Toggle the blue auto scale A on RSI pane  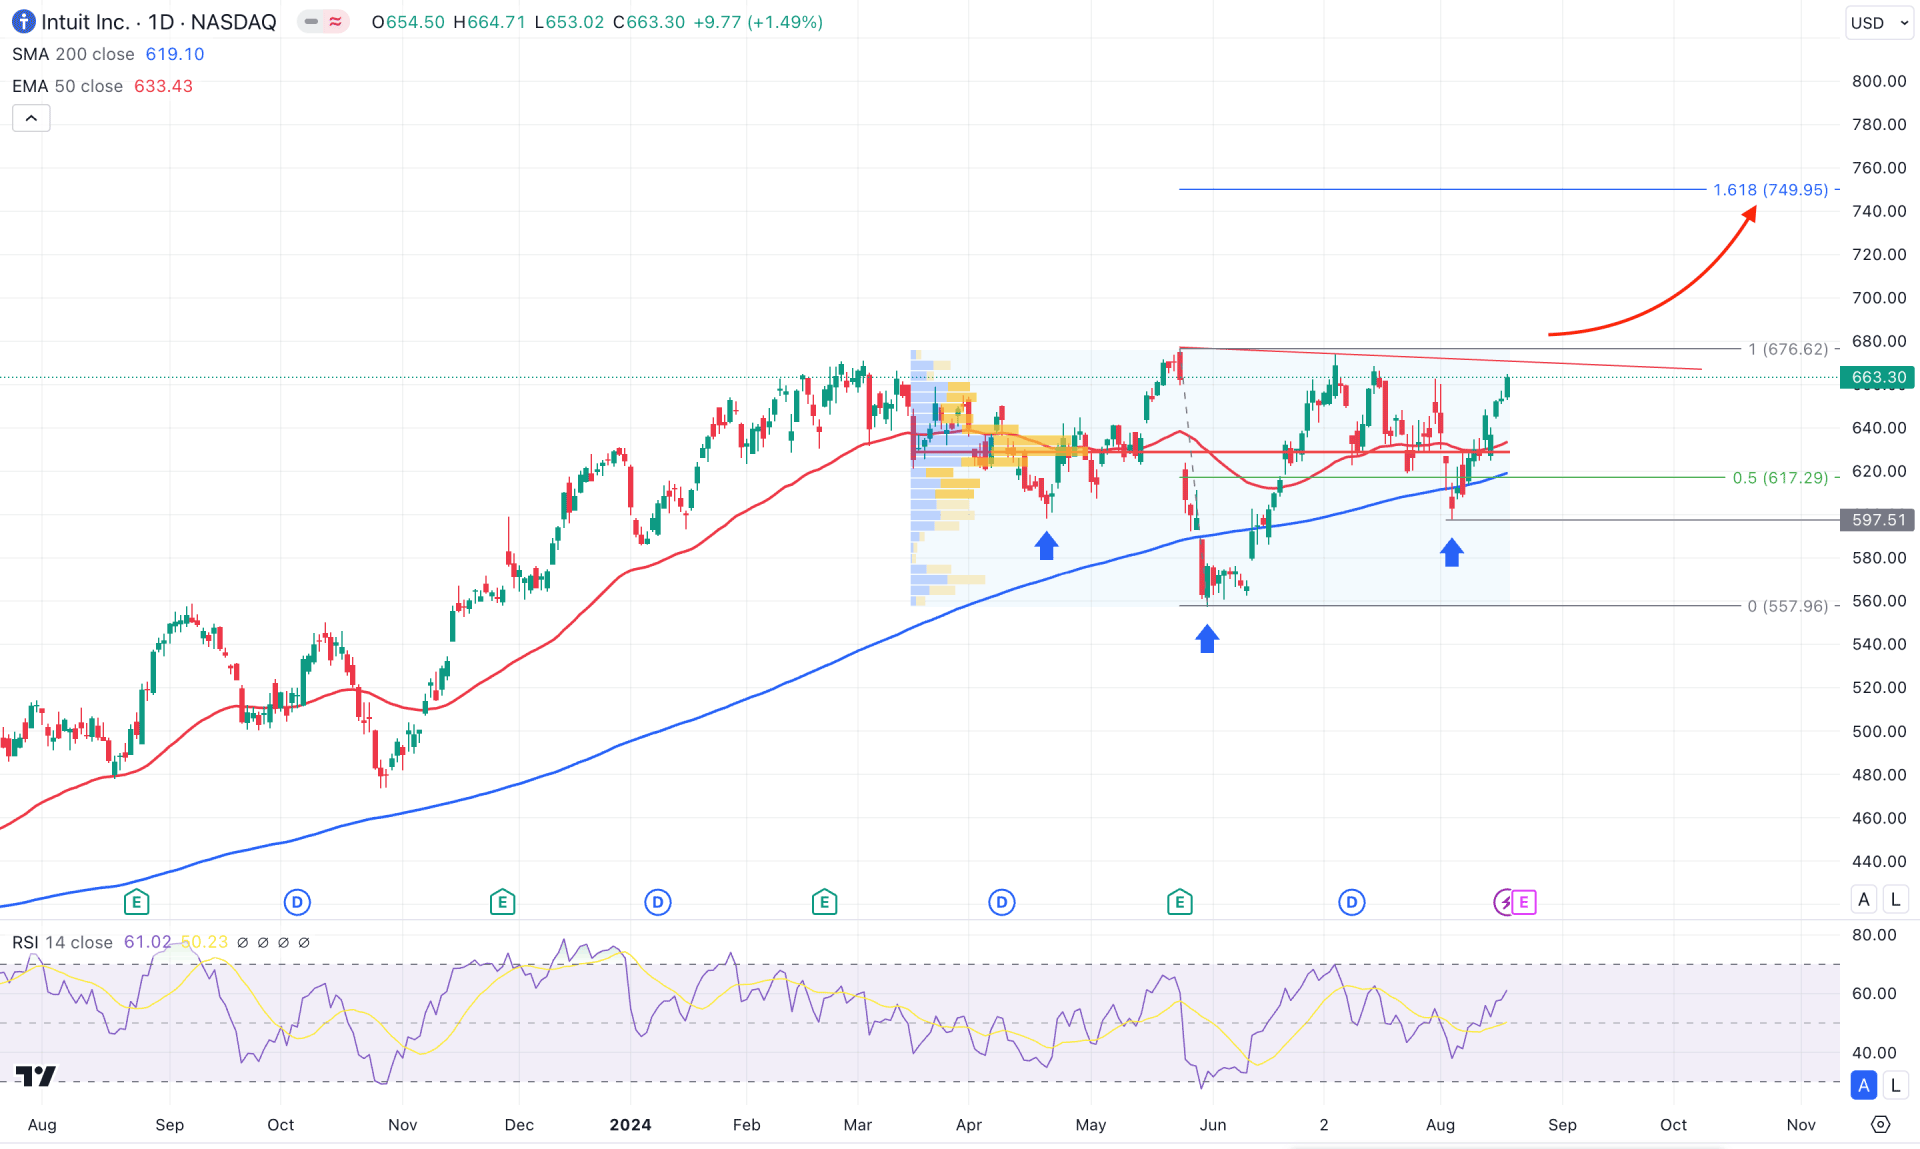pos(1864,1085)
